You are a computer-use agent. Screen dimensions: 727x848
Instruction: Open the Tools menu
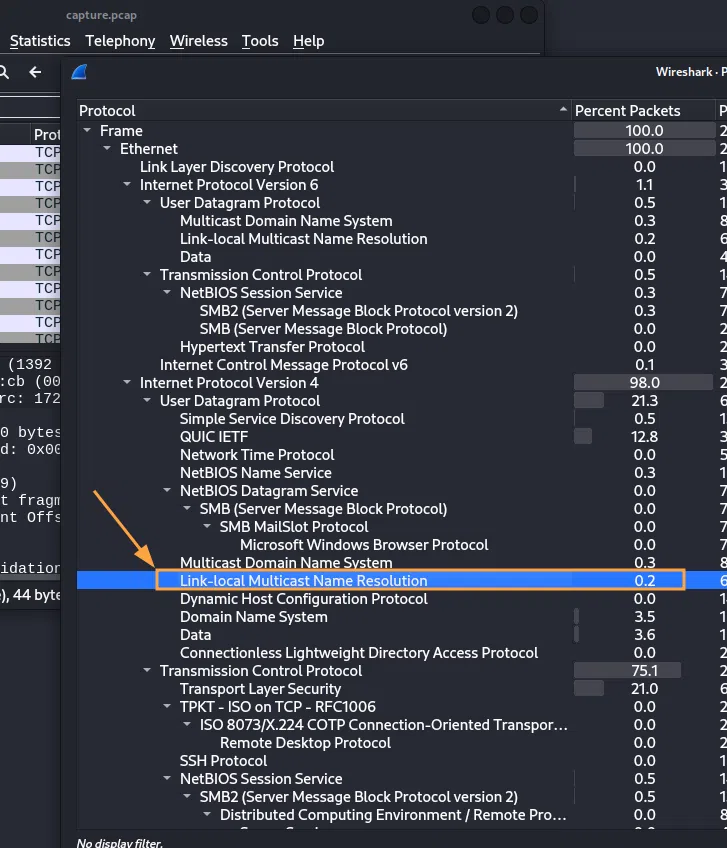coord(260,41)
